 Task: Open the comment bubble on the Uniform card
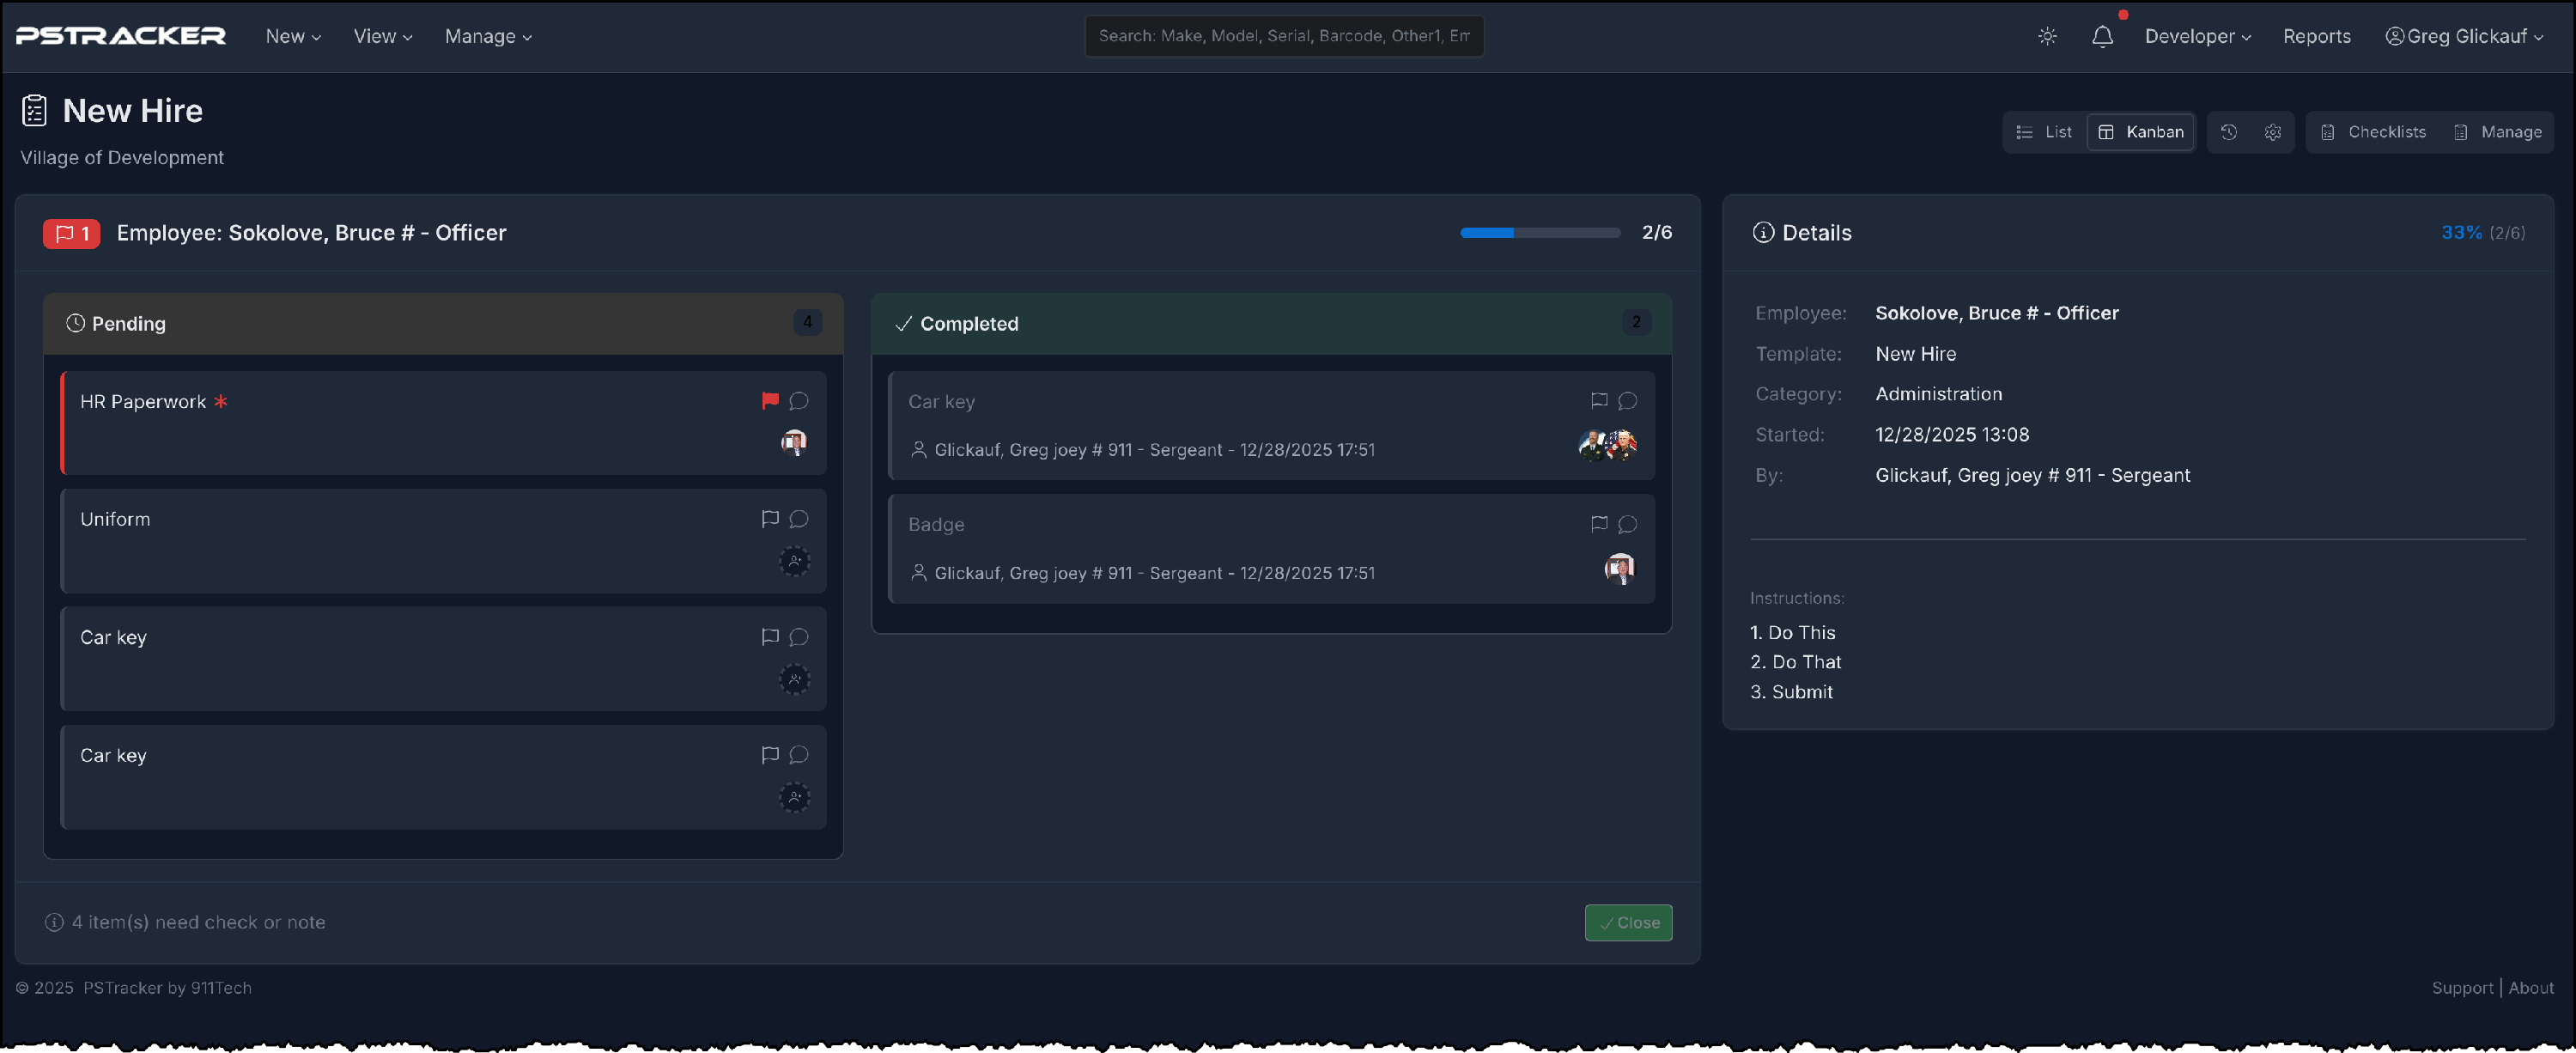(x=798, y=519)
